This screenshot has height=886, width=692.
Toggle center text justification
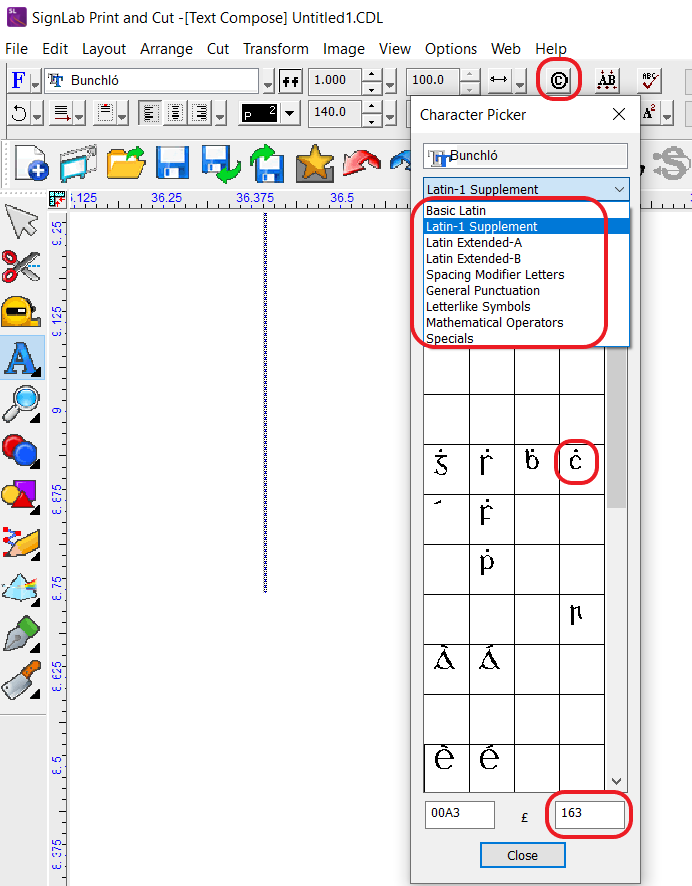click(x=175, y=113)
